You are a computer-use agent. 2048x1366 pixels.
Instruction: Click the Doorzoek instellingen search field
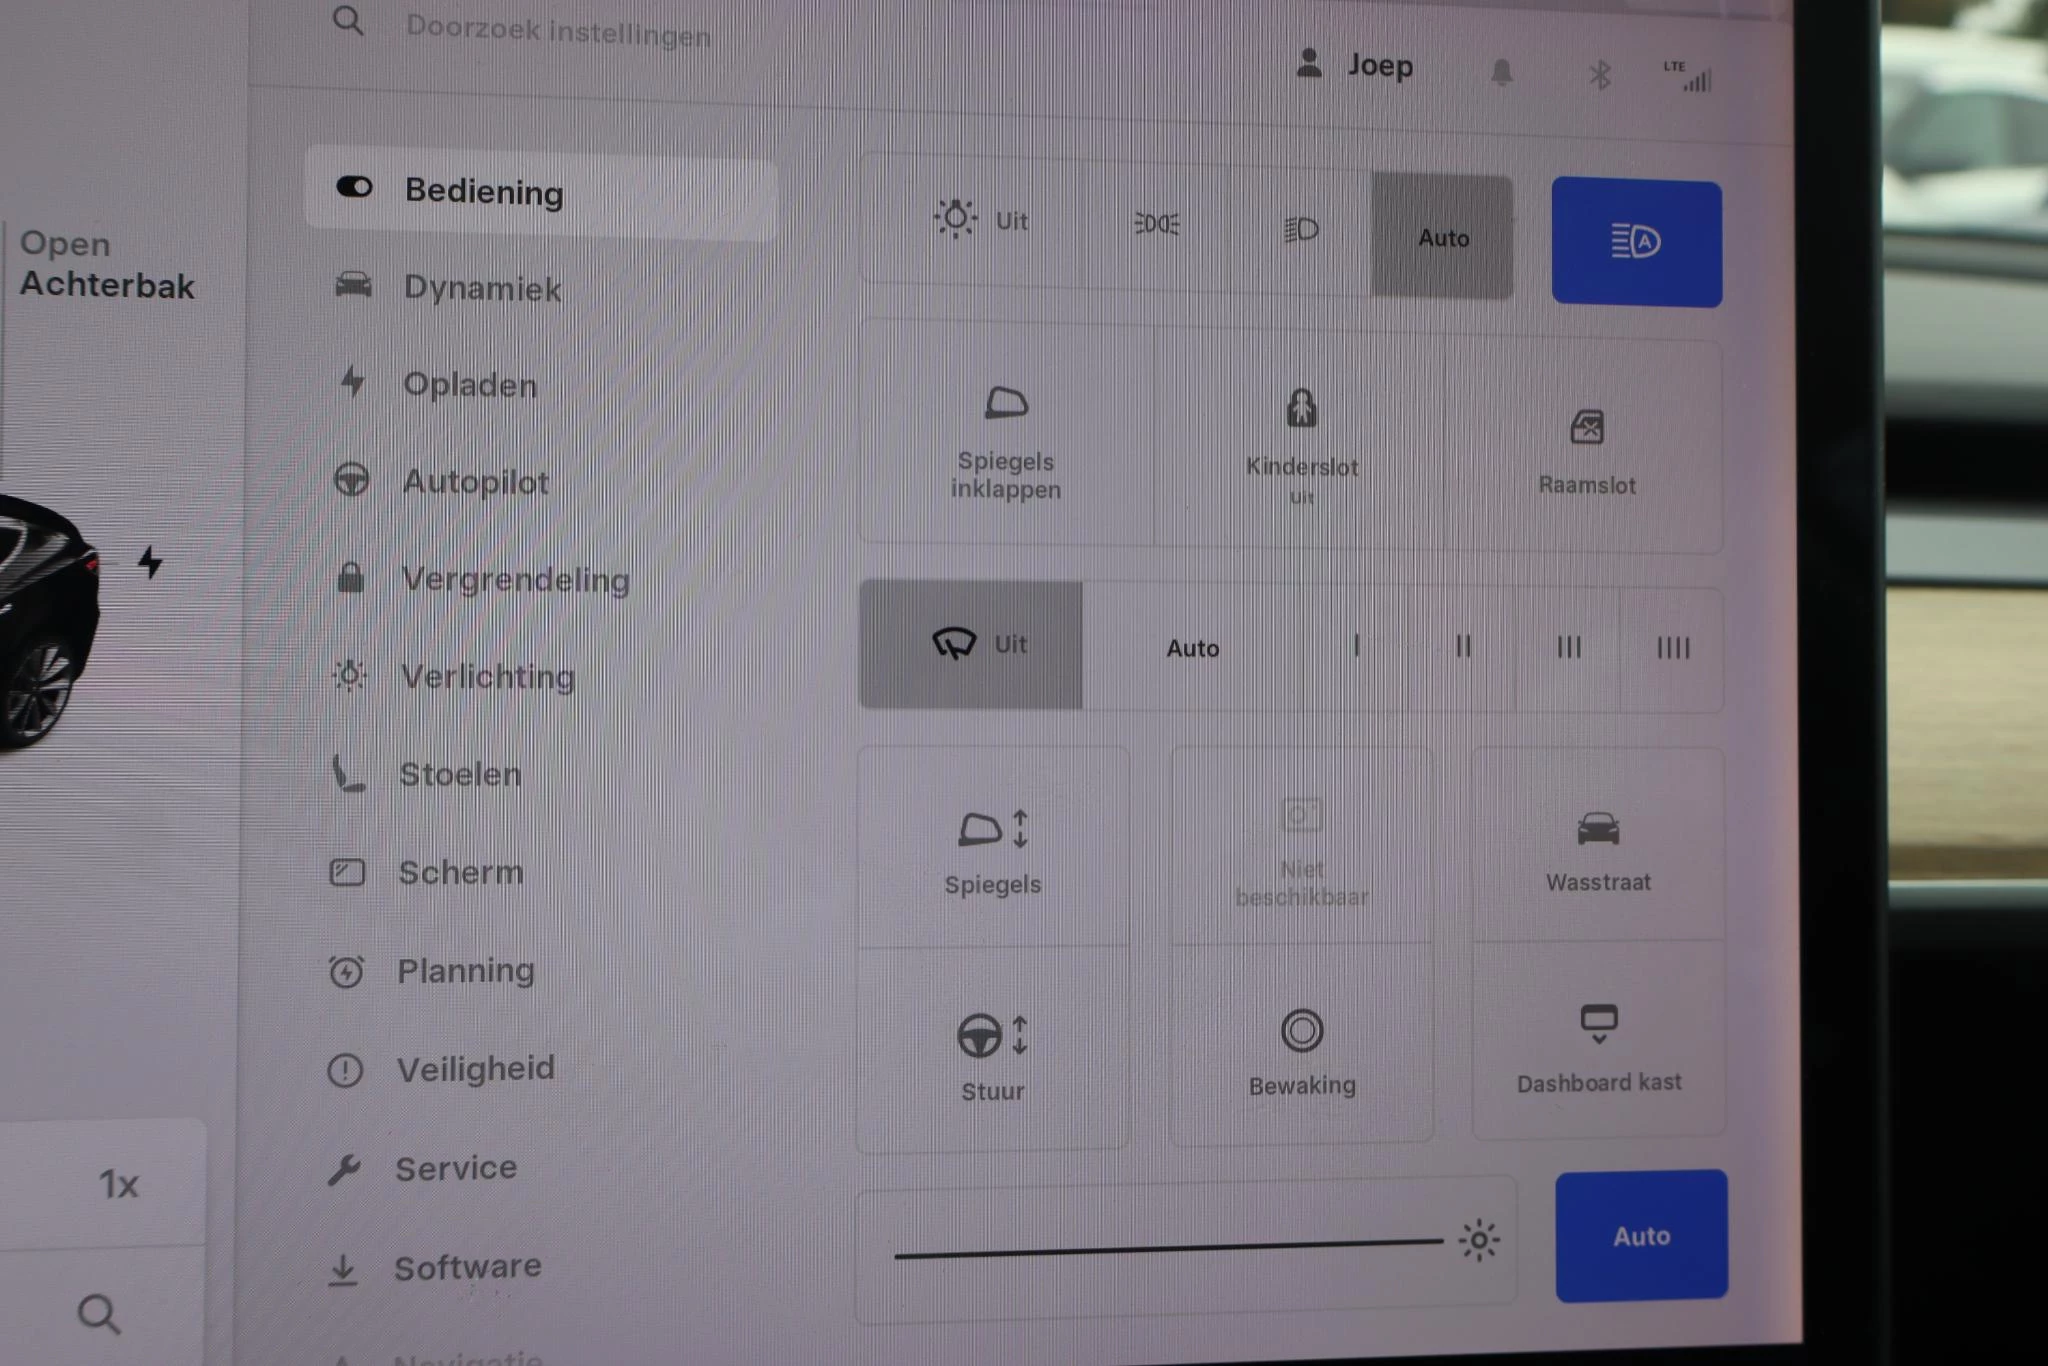(x=558, y=31)
